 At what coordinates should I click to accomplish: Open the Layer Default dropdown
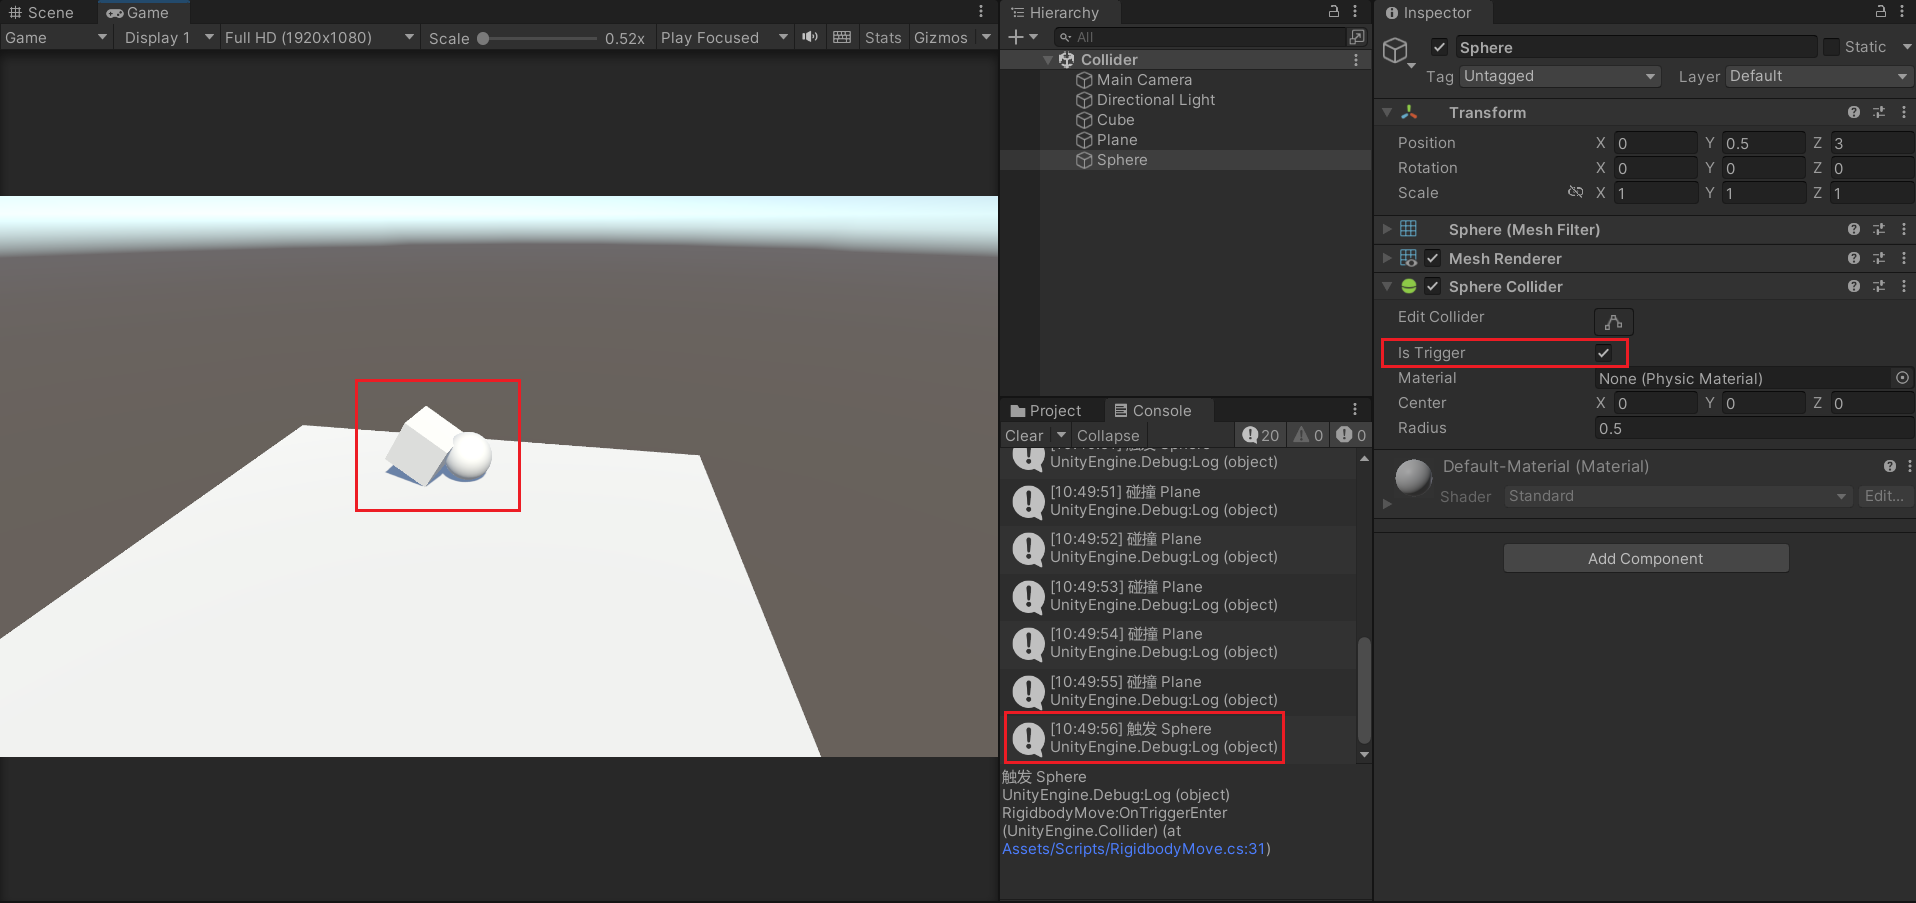[x=1818, y=76]
